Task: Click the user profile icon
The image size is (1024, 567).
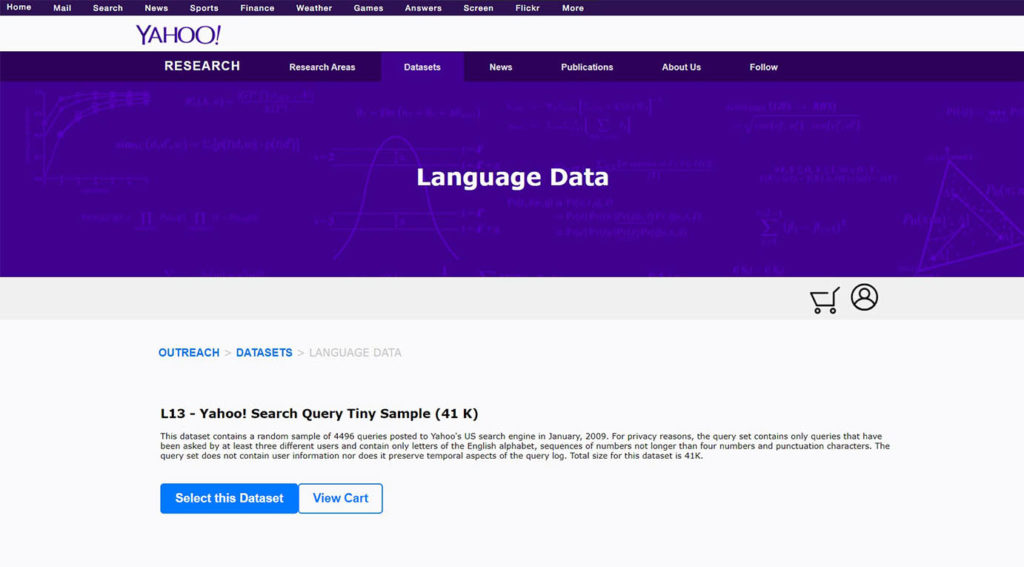Action: click(x=864, y=297)
